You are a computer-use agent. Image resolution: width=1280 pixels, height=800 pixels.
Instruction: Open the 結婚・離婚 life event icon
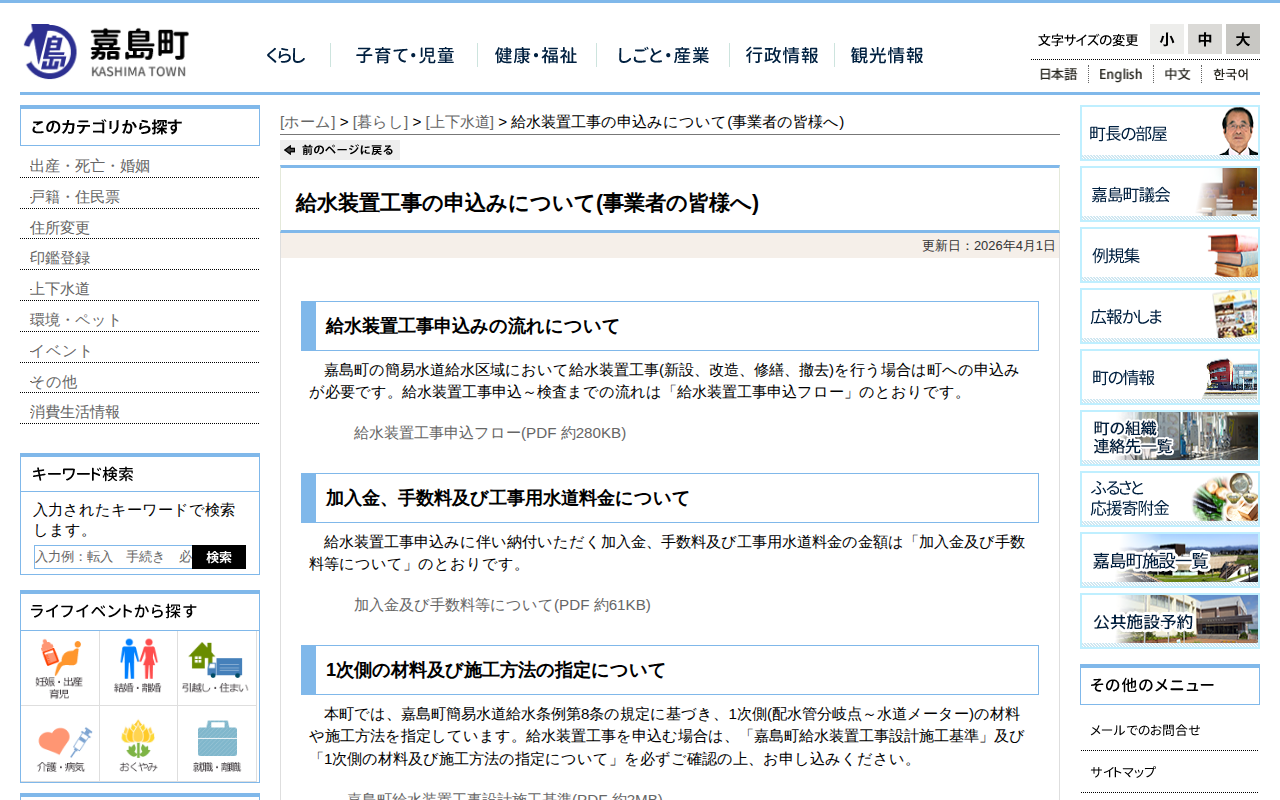click(138, 669)
